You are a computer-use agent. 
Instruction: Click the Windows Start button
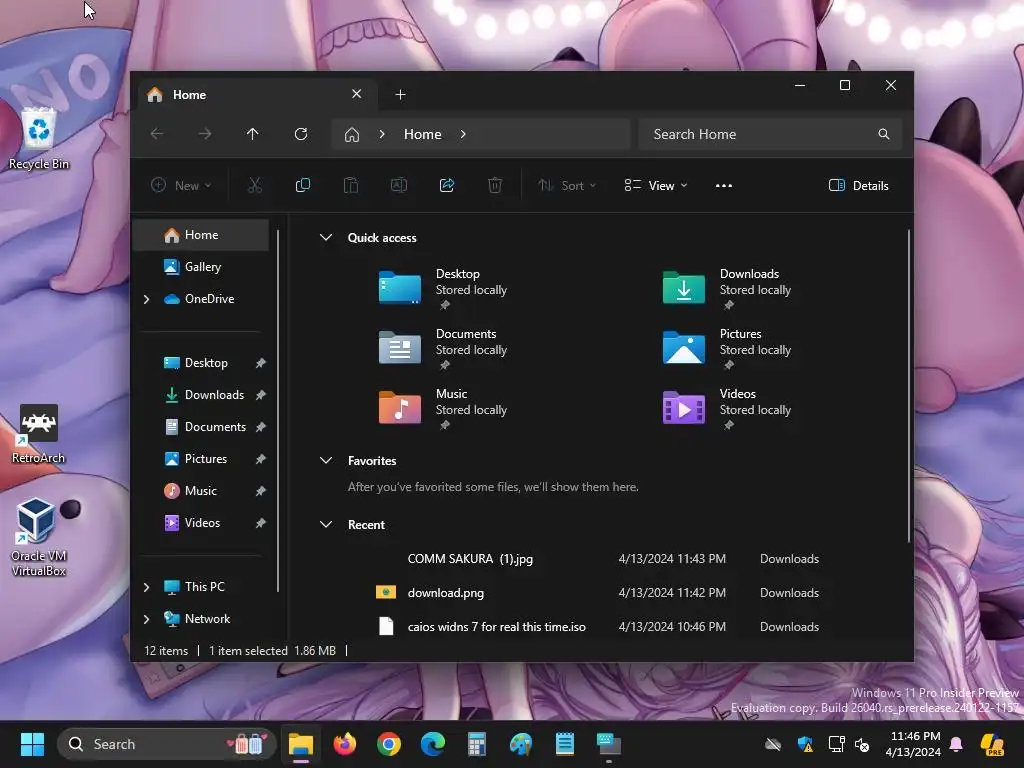(32, 744)
